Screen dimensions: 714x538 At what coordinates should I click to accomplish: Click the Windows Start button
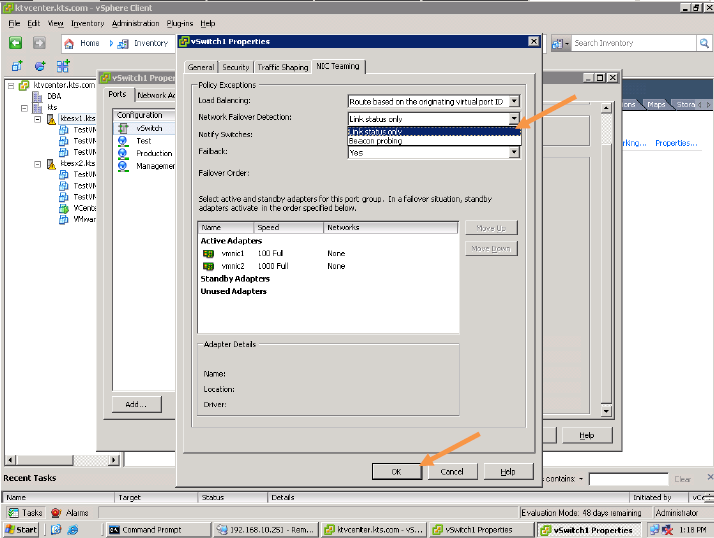pyautogui.click(x=21, y=530)
